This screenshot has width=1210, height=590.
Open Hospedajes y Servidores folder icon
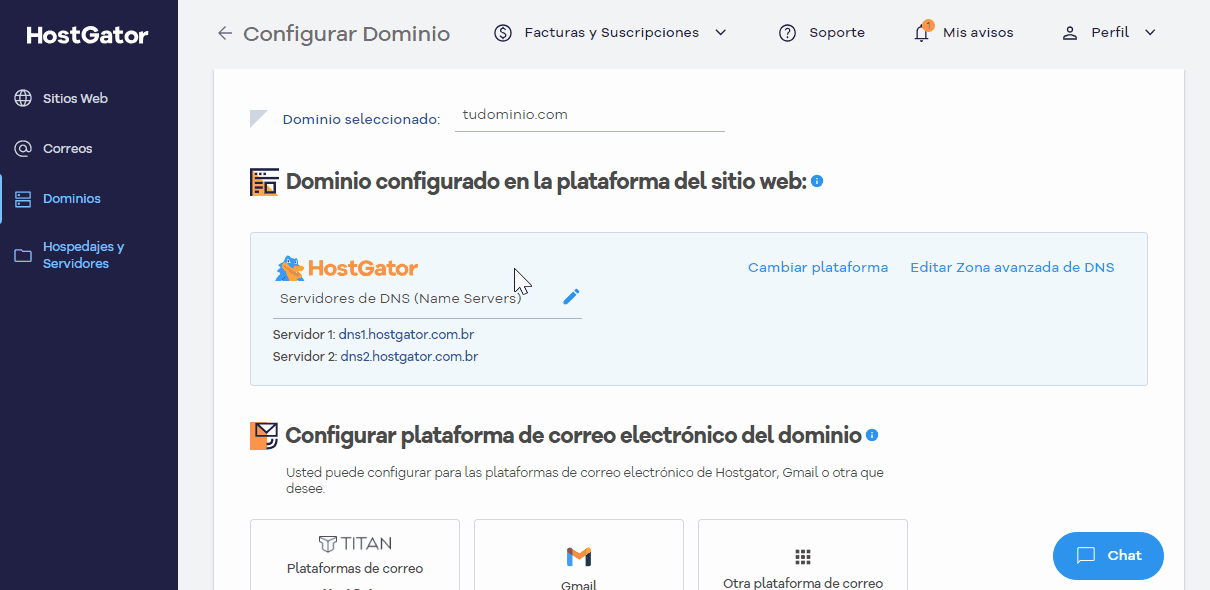point(23,255)
